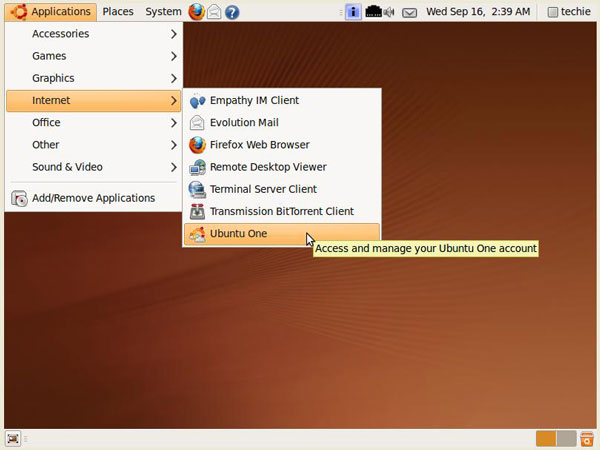Expand the Sound & Video submenu arrow
The height and width of the screenshot is (450, 600).
(x=174, y=167)
